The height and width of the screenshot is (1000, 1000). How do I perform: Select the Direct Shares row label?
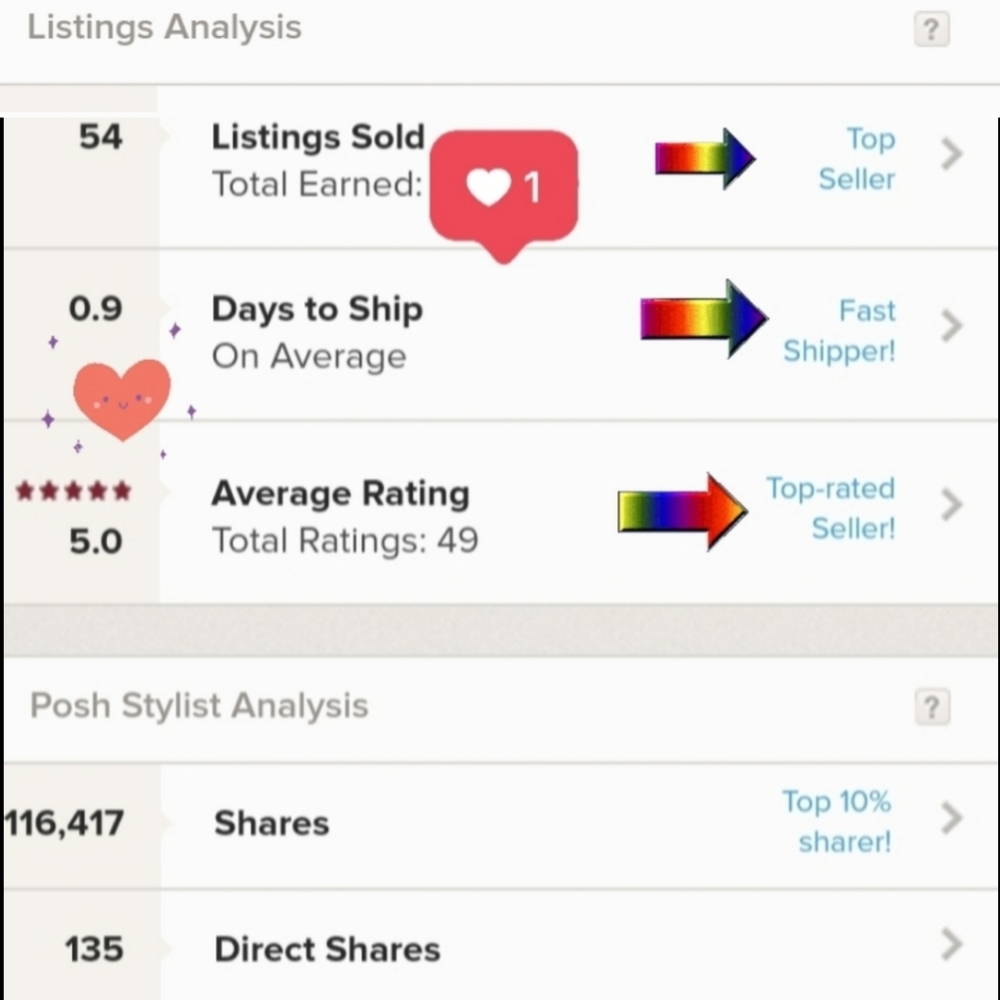pos(327,949)
